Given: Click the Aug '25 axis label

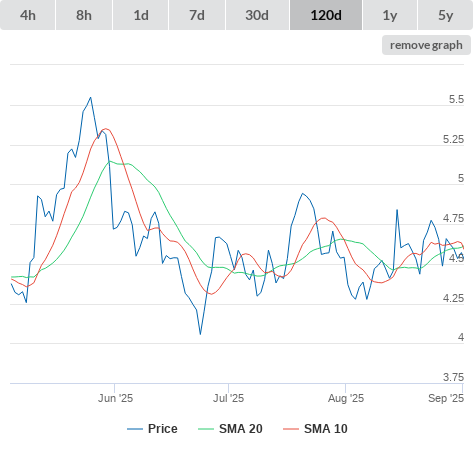Looking at the screenshot, I should click(x=346, y=398).
